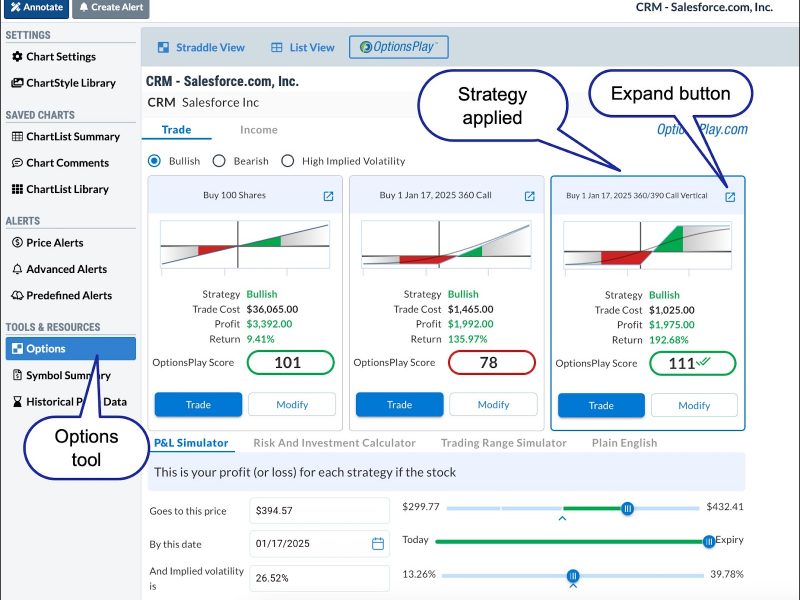Click the ChartList Library grid icon

tap(17, 189)
